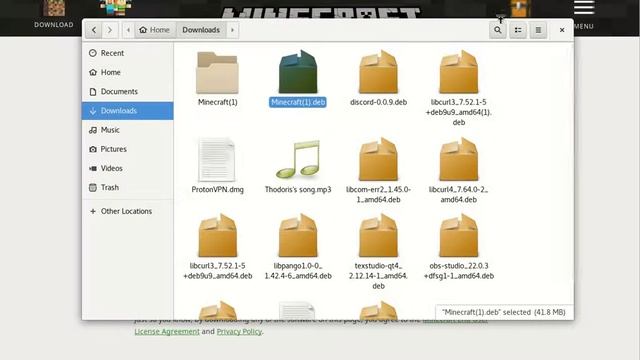Viewport: 640px width, 360px height.
Task: Go back with the left arrow button
Action: pos(94,30)
